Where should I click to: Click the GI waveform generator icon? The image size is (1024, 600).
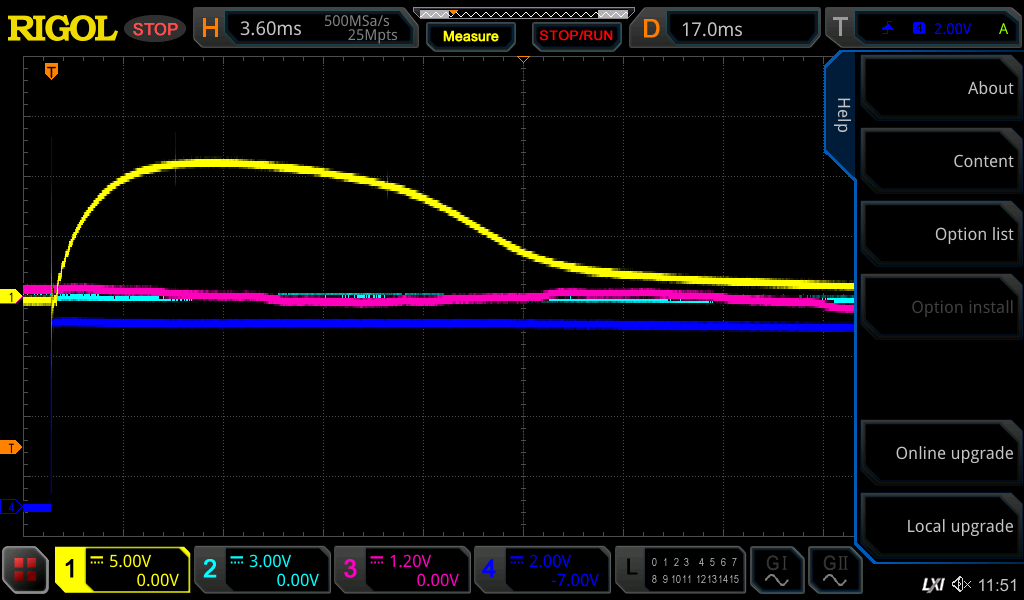click(x=777, y=571)
